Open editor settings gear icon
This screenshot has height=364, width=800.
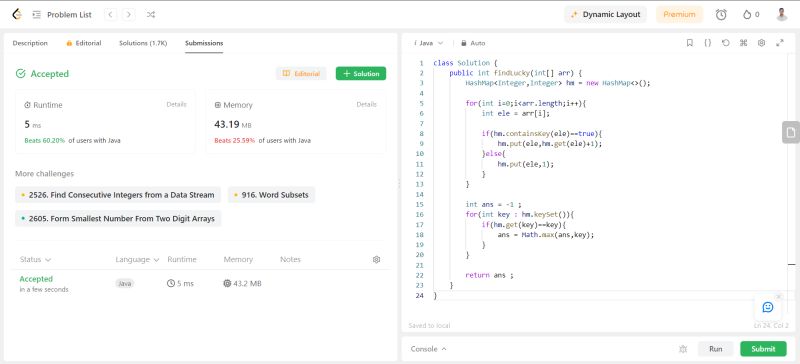click(761, 43)
